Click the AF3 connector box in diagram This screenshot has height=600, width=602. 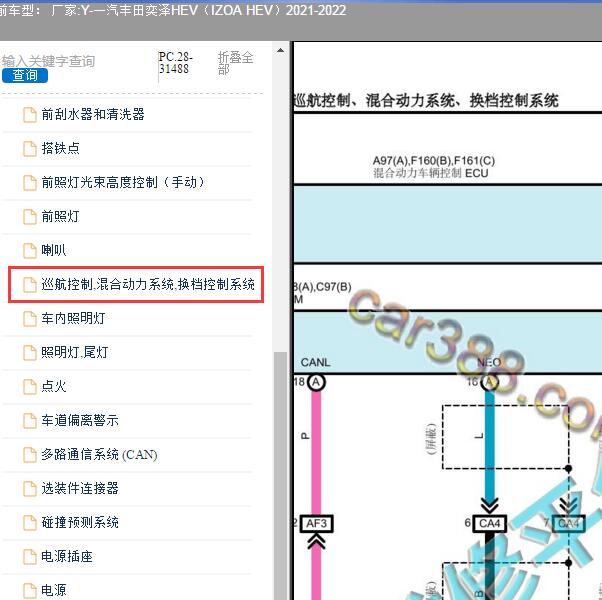316,523
